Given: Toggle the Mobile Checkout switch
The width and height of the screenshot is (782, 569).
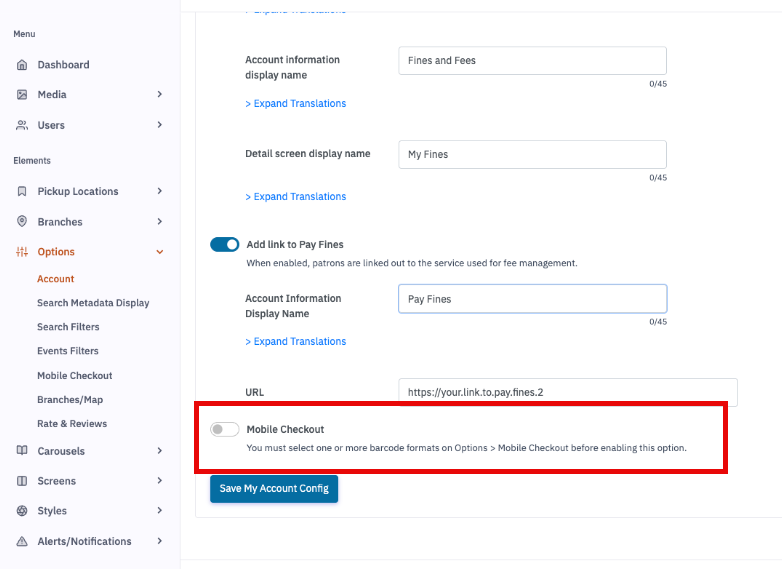Looking at the screenshot, I should 225,429.
